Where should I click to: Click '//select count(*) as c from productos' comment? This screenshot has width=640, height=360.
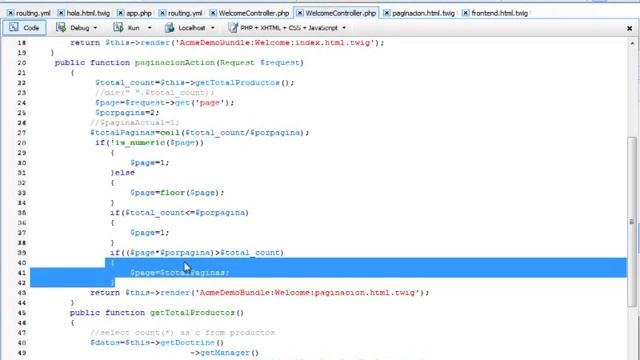182,333
